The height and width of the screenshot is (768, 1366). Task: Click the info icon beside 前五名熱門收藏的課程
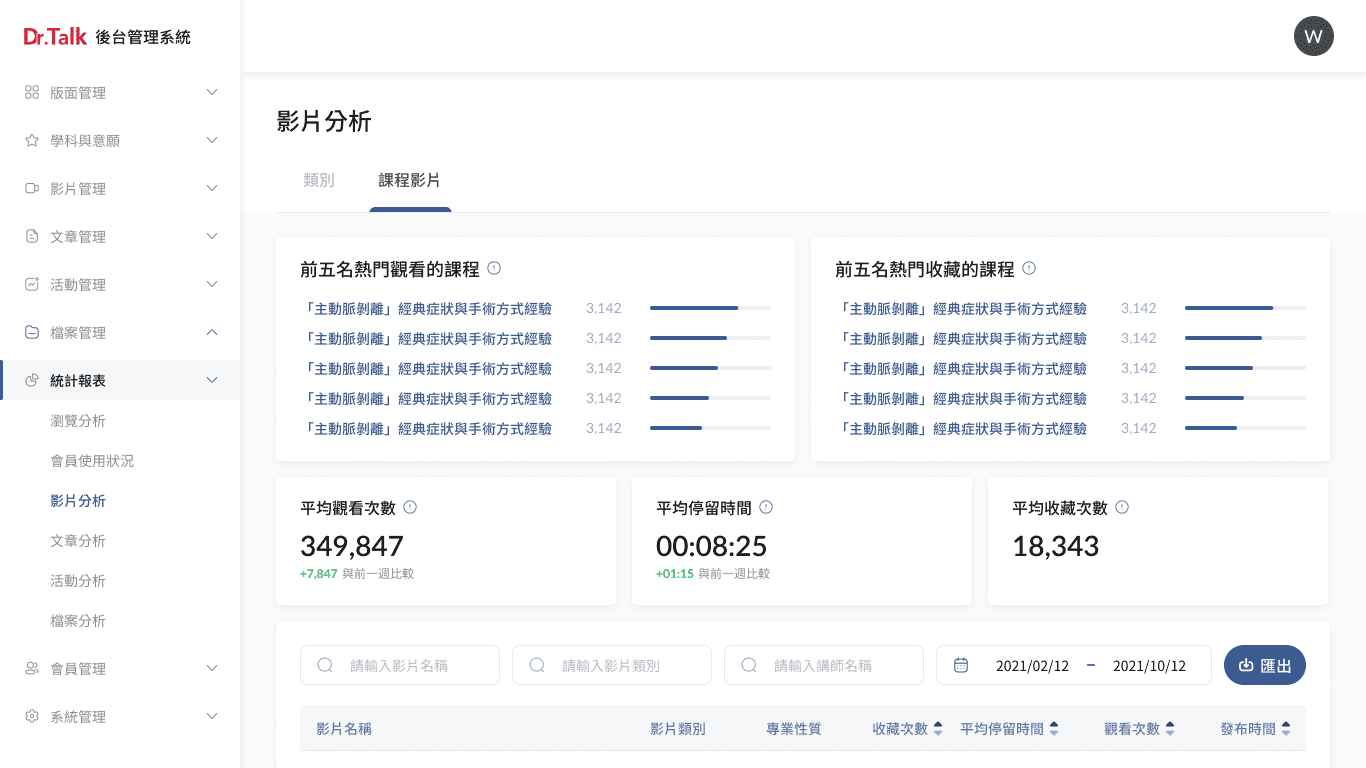point(1029,269)
